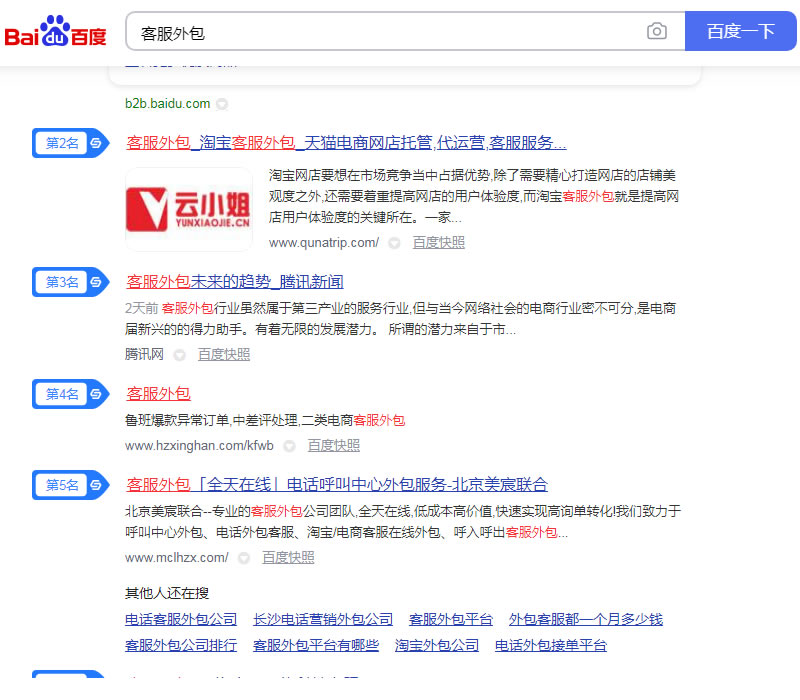Screen dimensions: 800x700
Task: Open result 客服外包_淘宝客服外包_天猫电商网店托管
Action: click(346, 142)
